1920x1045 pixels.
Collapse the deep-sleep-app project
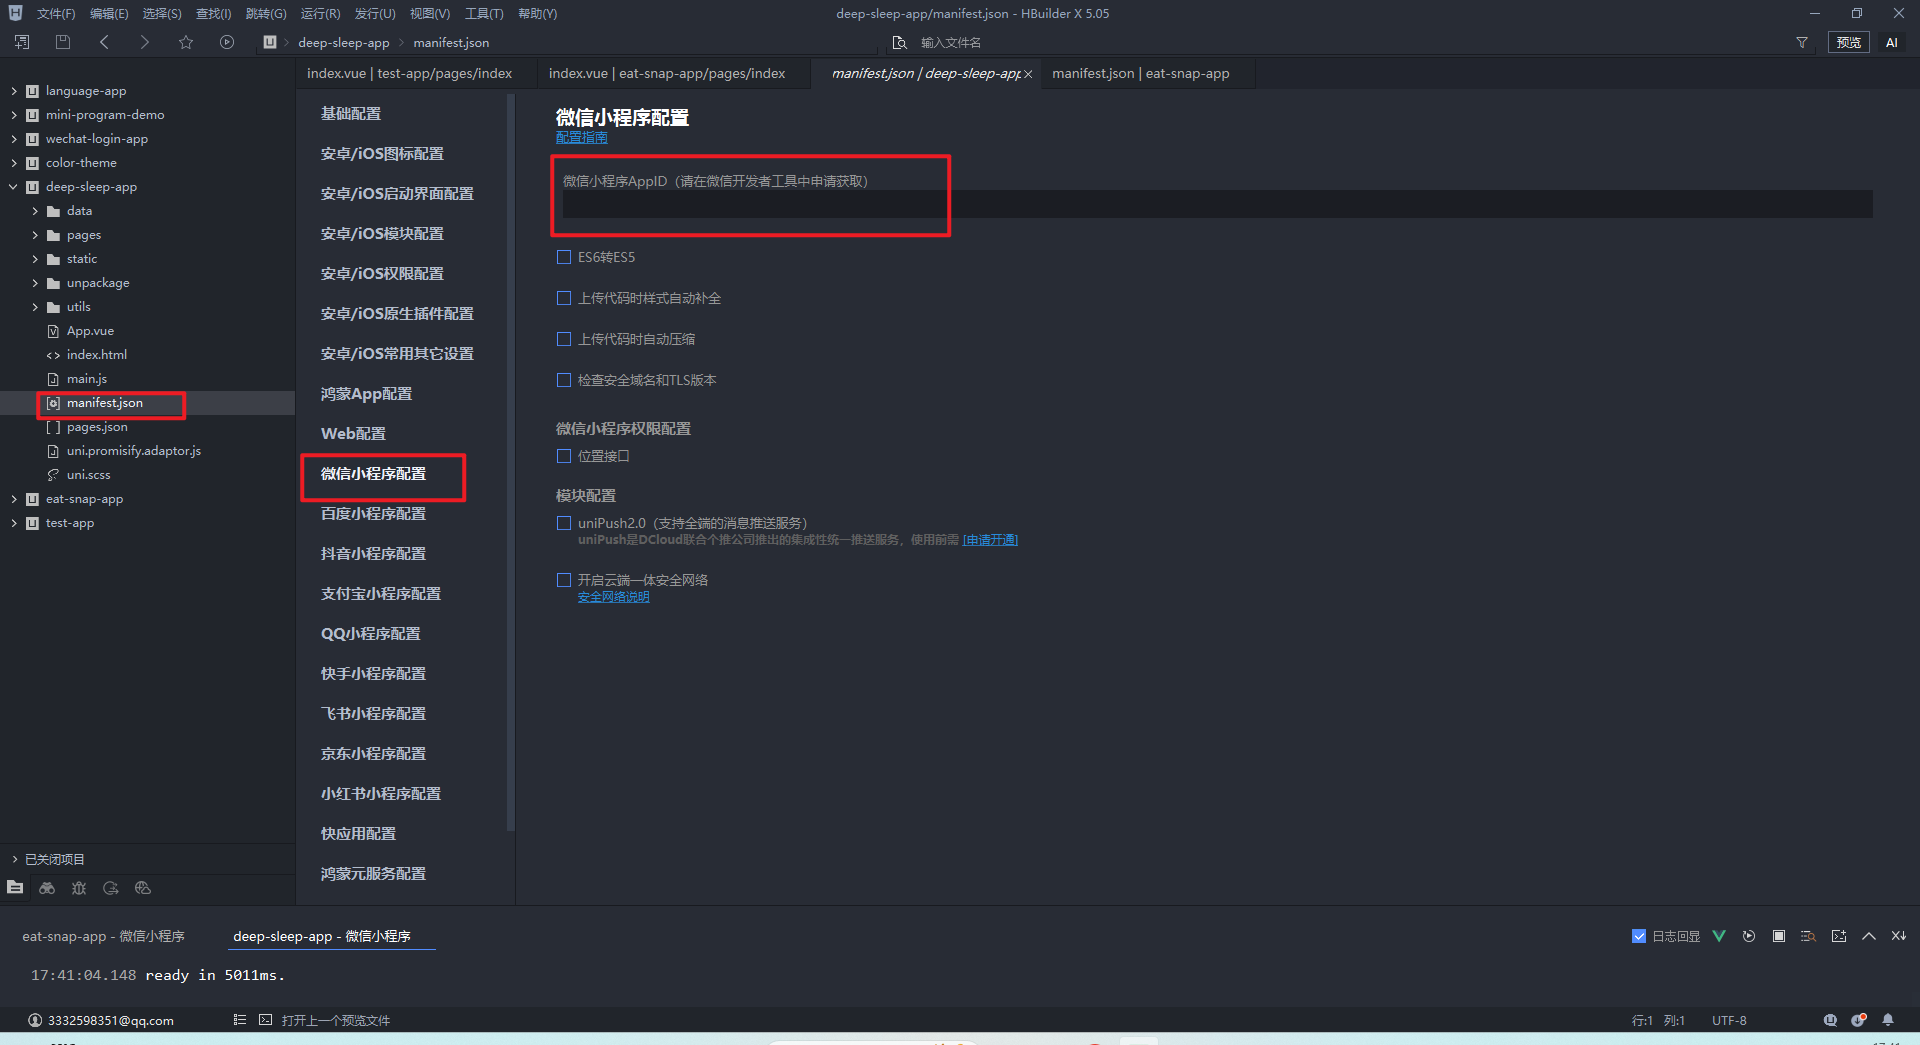(14, 187)
